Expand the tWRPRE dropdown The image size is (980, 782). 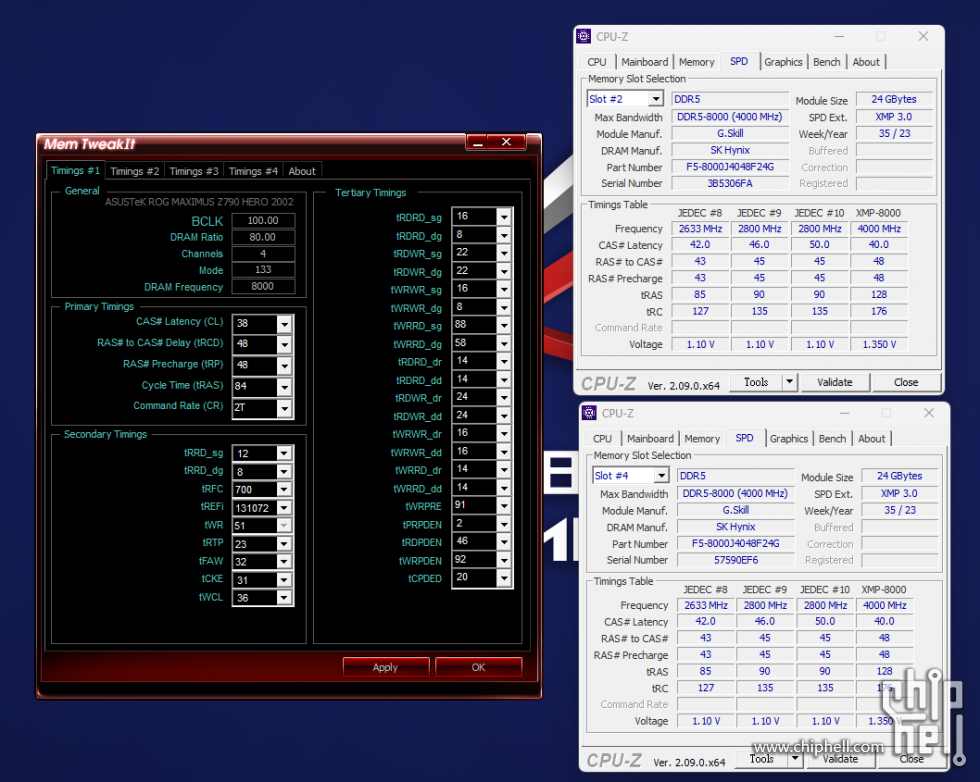[x=504, y=506]
